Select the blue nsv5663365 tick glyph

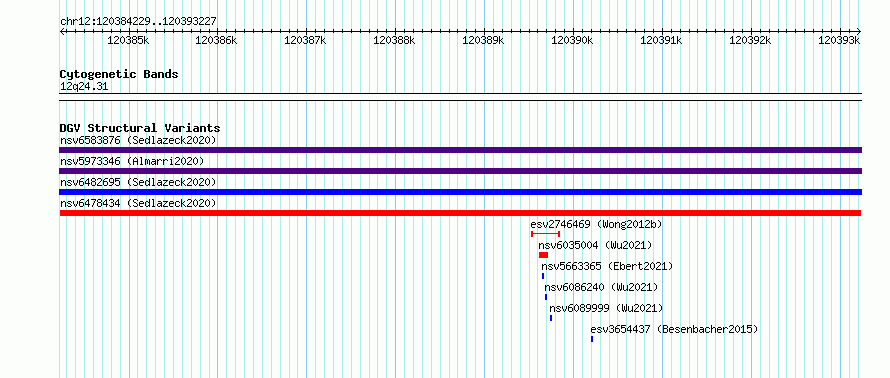(543, 276)
